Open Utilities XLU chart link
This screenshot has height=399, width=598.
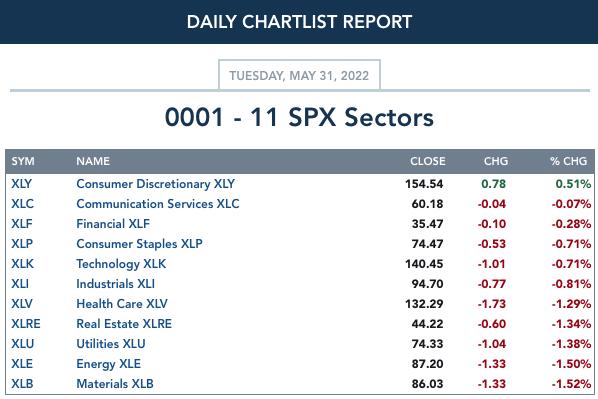[x=111, y=344]
